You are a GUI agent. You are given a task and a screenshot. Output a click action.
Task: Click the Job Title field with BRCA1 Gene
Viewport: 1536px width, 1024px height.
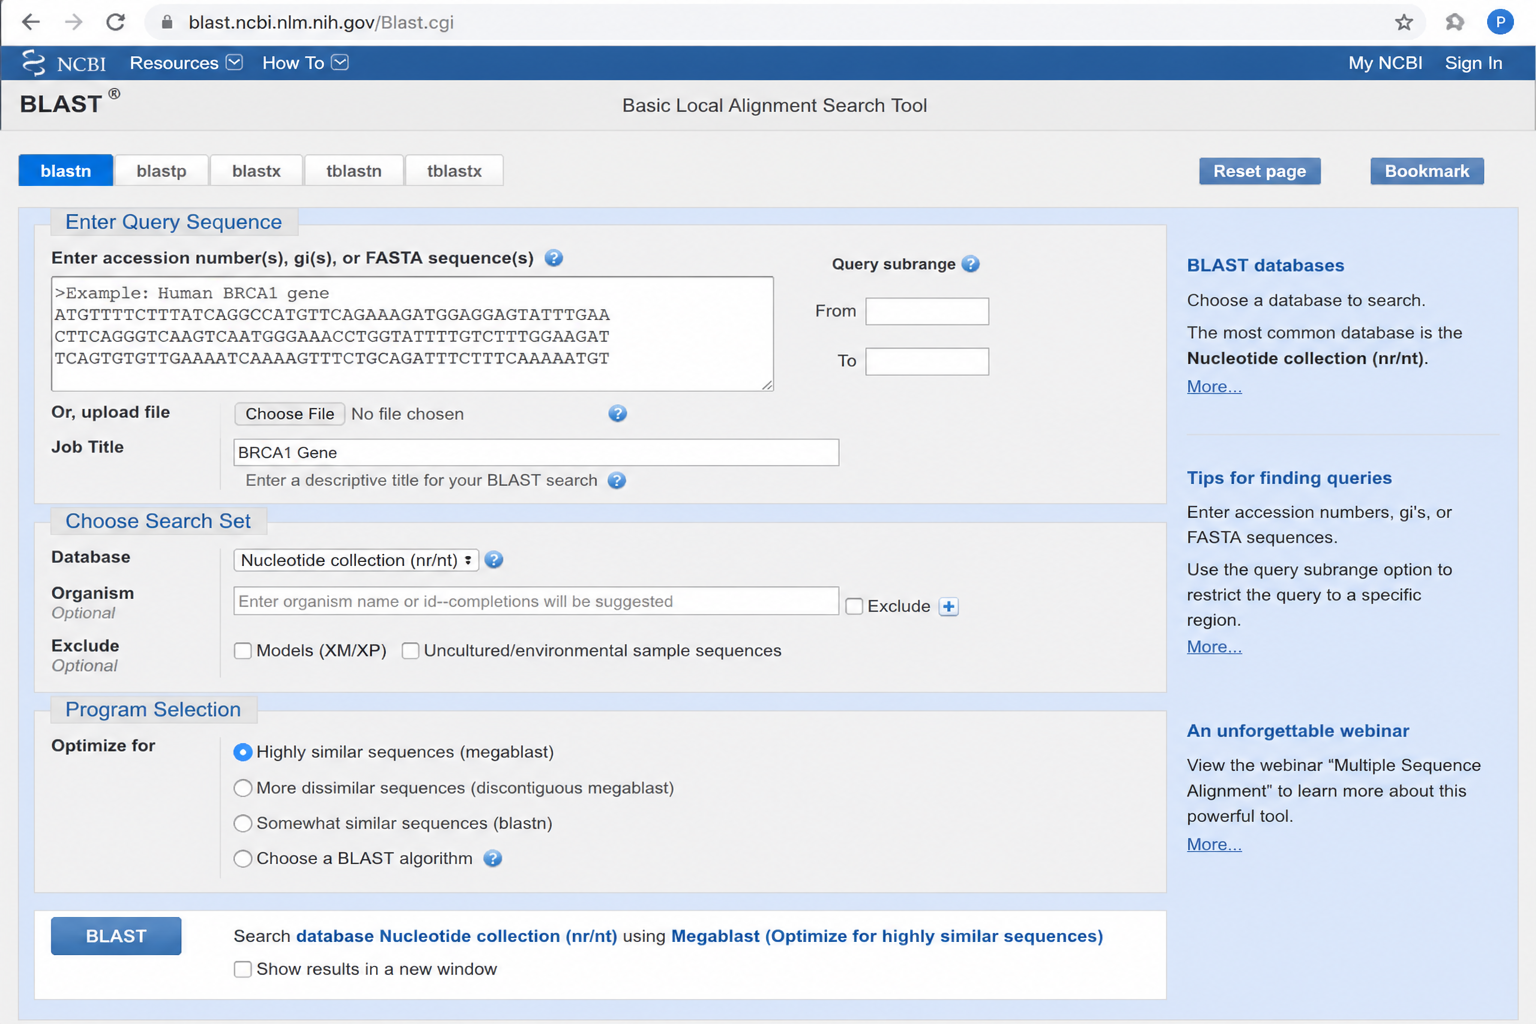click(x=536, y=452)
